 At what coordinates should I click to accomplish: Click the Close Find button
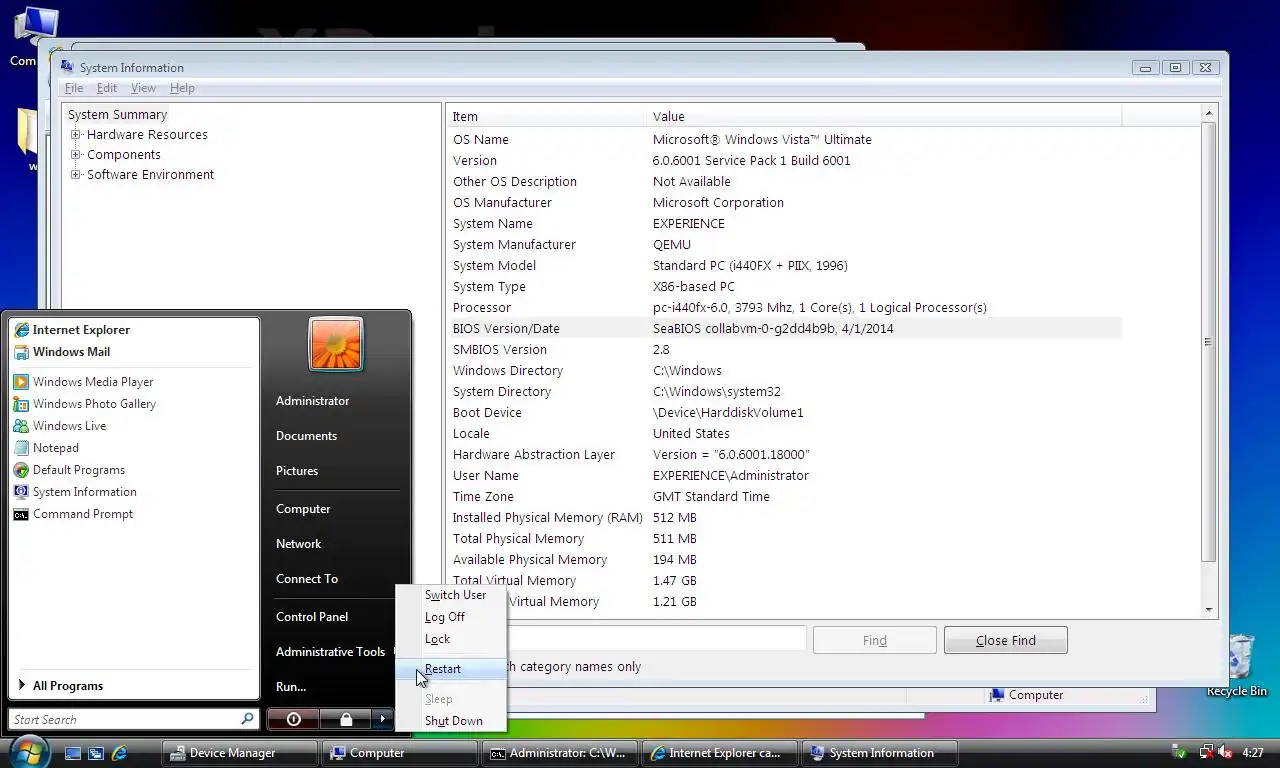tap(1005, 640)
